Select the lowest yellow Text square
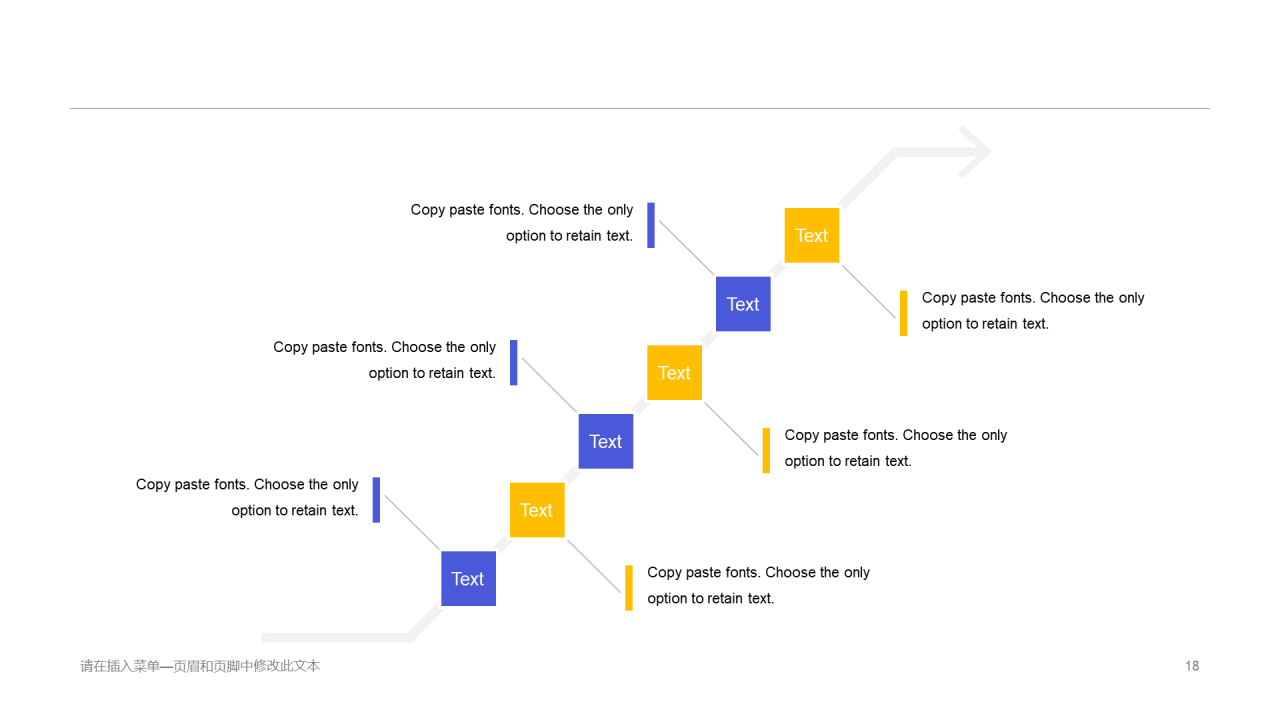1280x720 pixels. click(x=537, y=510)
